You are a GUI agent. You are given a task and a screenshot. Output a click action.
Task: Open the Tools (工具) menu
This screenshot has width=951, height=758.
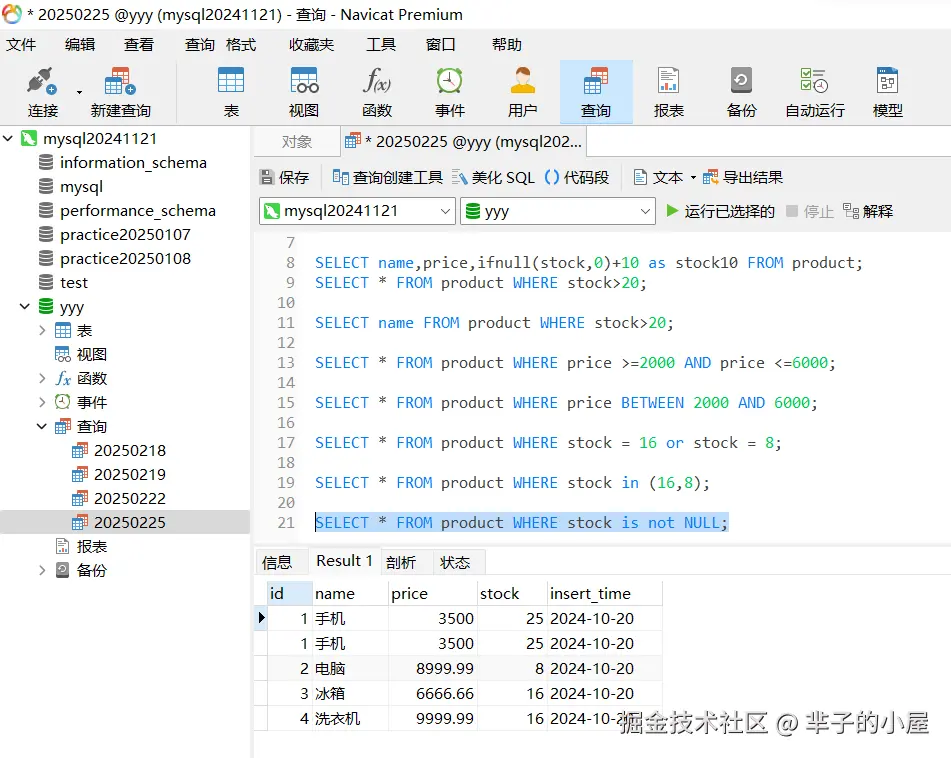(x=381, y=44)
